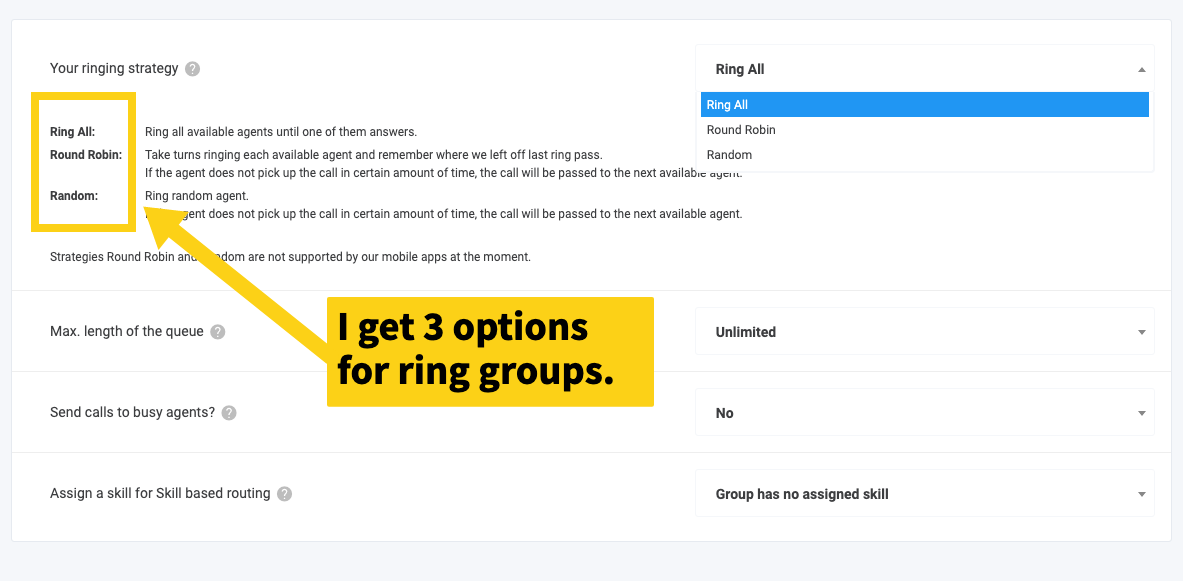Open the No dropdown for busy agents
The height and width of the screenshot is (581, 1183).
point(925,413)
